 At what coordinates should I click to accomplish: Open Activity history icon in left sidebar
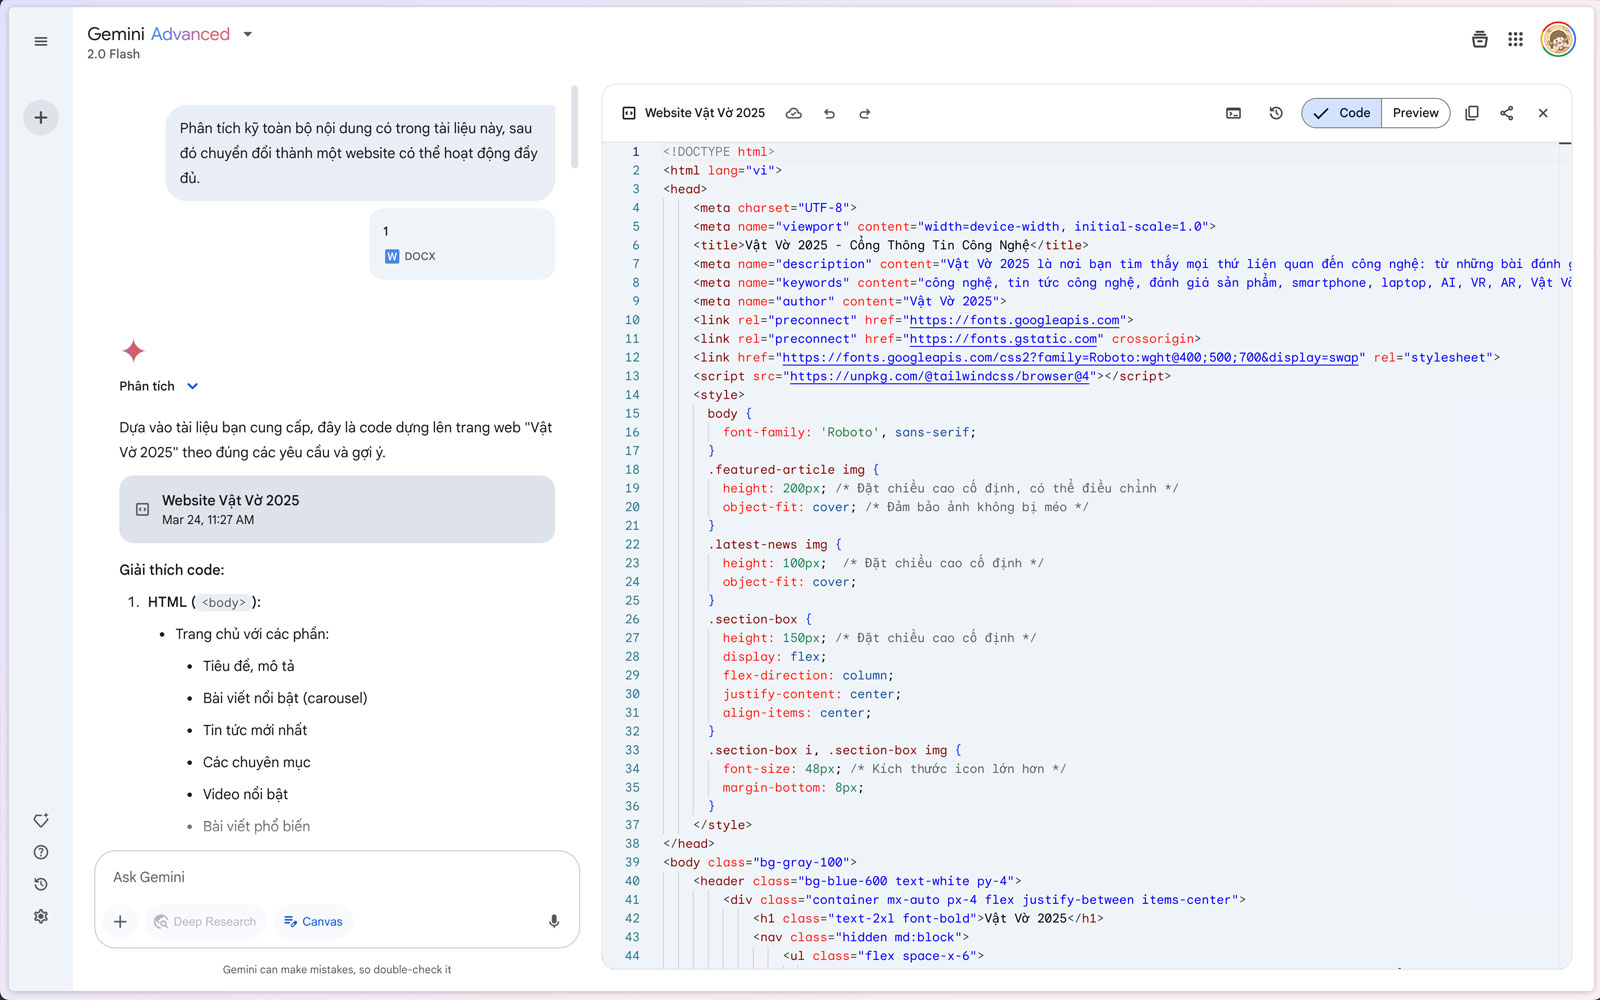point(41,884)
